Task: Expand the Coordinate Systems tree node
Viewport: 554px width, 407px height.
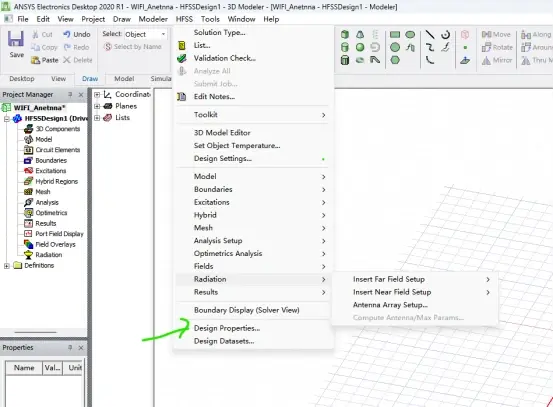Action: tap(97, 94)
